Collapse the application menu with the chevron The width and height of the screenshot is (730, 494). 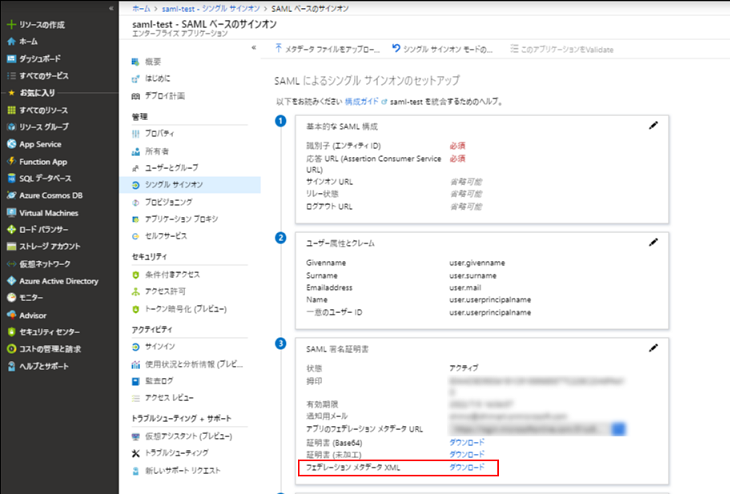254,47
